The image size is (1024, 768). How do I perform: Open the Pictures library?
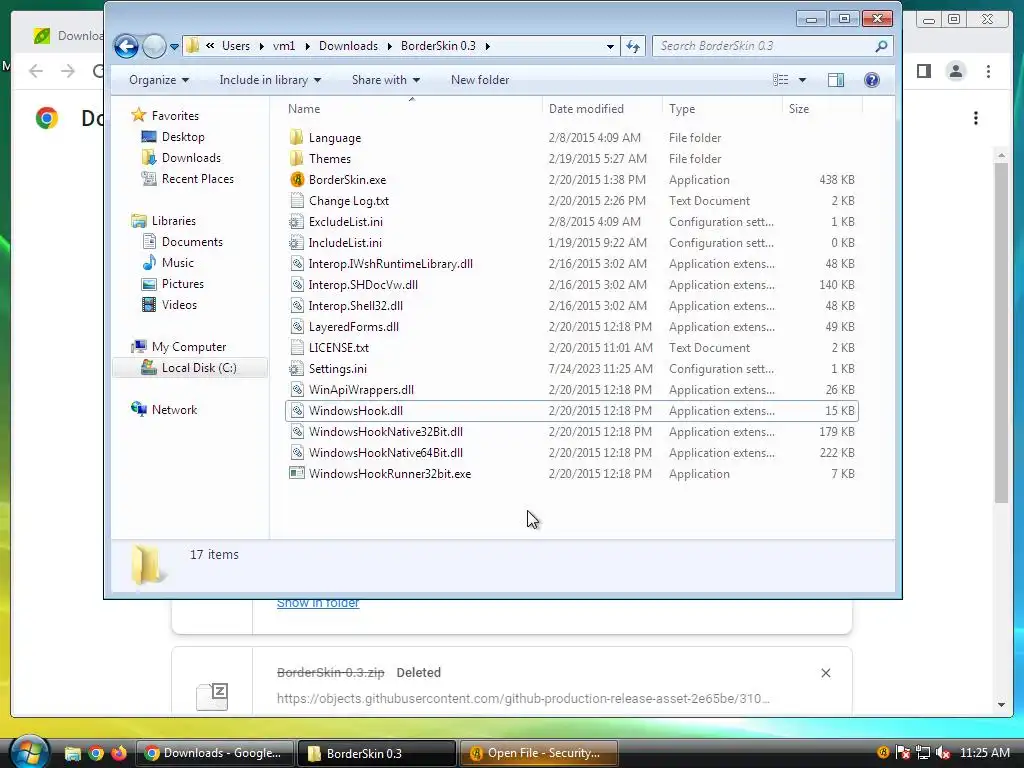[x=183, y=283]
